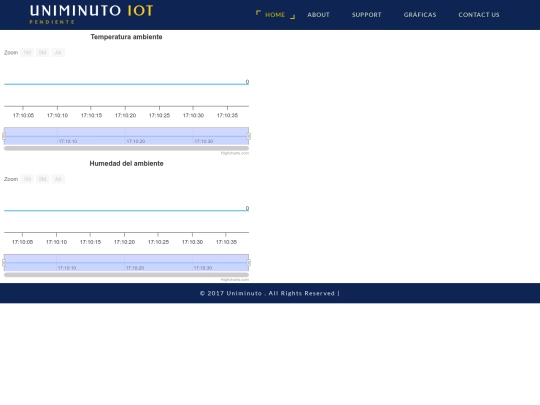Screen dimensions: 540x405
Task: Grab left navigator handle of Humedad chart
Action: coord(4,263)
